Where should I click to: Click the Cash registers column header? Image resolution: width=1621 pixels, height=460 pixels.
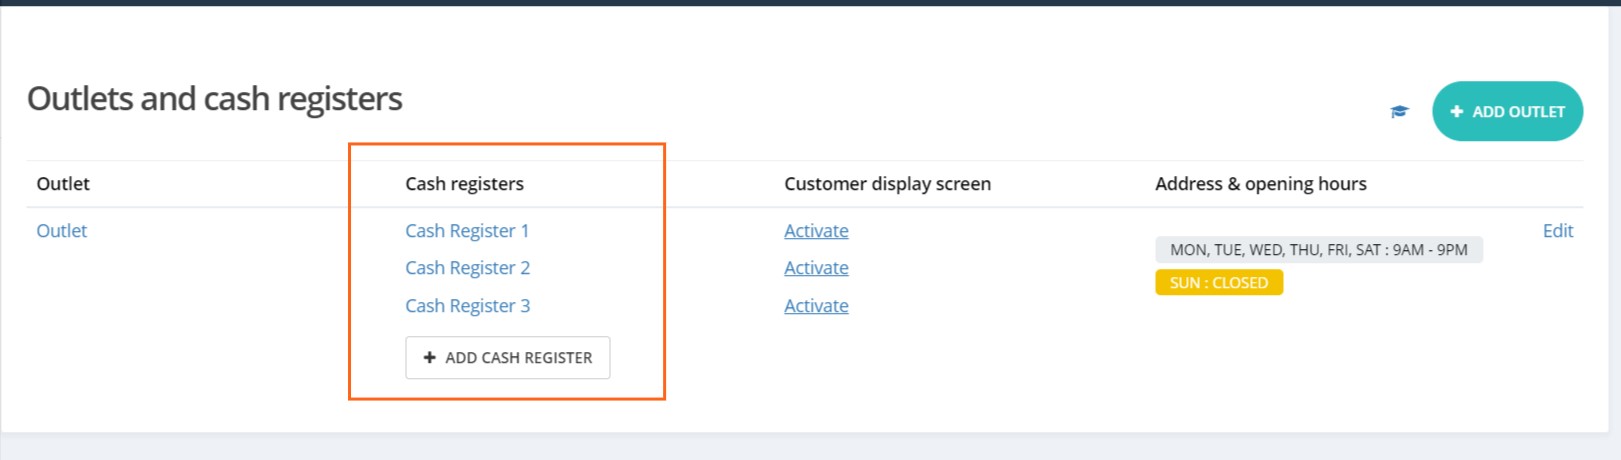click(464, 184)
